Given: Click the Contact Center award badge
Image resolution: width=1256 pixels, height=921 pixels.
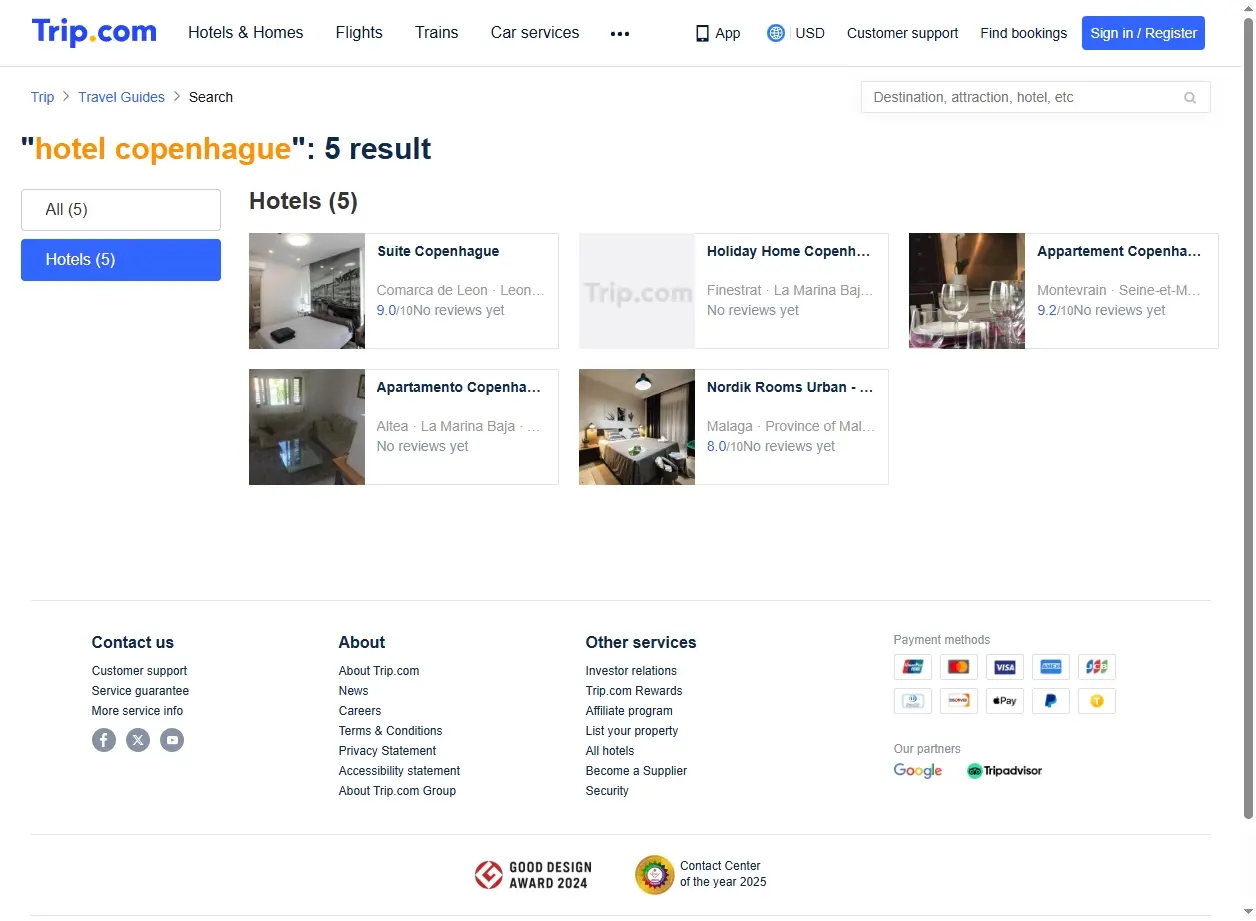Looking at the screenshot, I should point(701,874).
